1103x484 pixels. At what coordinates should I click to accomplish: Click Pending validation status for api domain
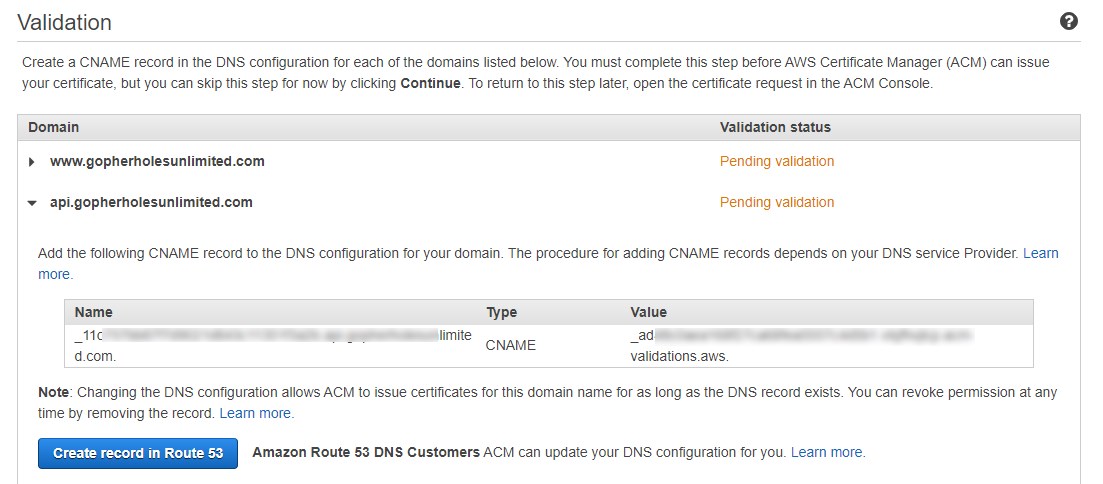click(x=776, y=202)
